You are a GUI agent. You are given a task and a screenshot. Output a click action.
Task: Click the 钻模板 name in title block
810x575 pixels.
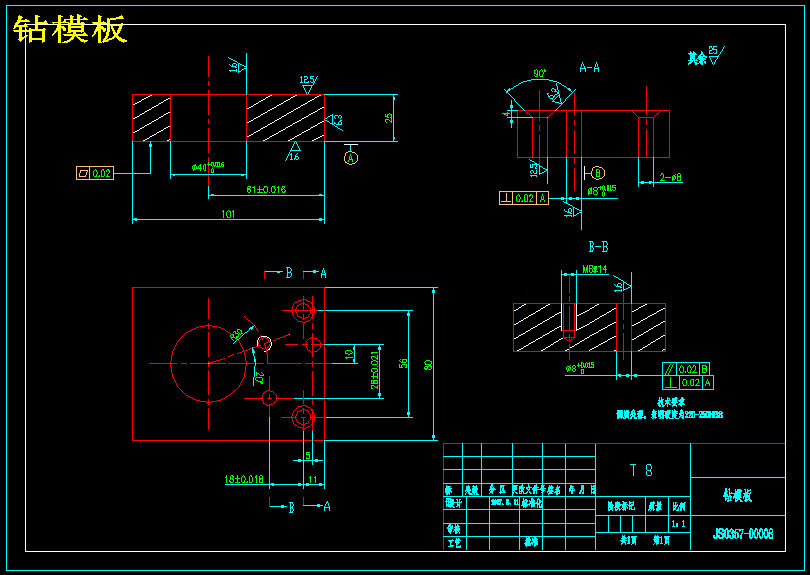[x=738, y=496]
